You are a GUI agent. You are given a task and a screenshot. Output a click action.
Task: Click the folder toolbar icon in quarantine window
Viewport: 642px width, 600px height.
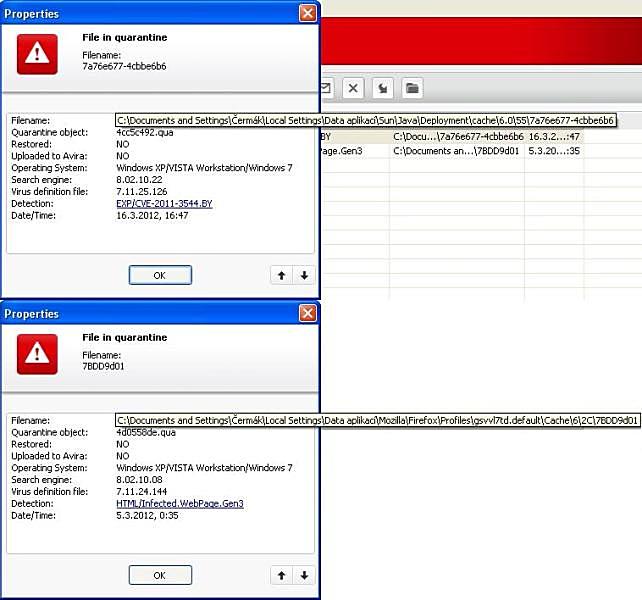point(412,88)
